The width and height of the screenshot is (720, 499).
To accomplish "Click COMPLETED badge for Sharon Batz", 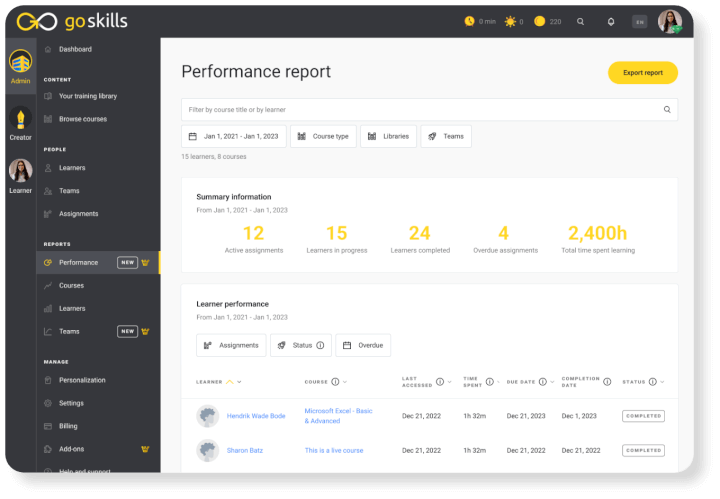I will 643,450.
